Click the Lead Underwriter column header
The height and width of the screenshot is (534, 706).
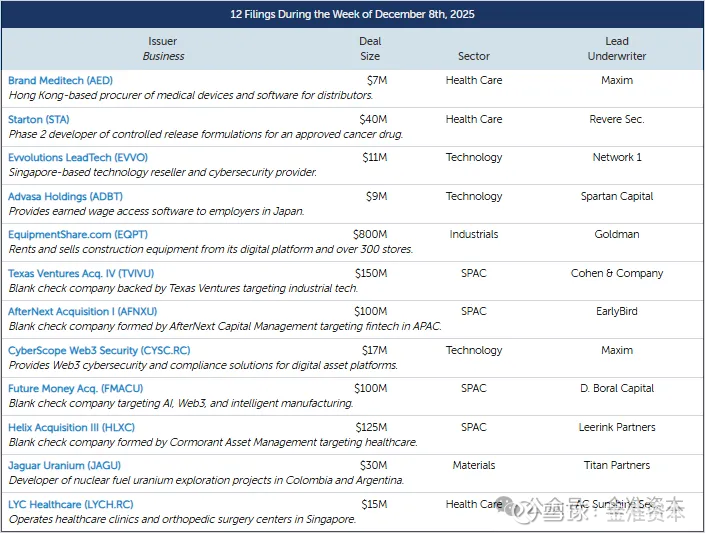(x=617, y=49)
